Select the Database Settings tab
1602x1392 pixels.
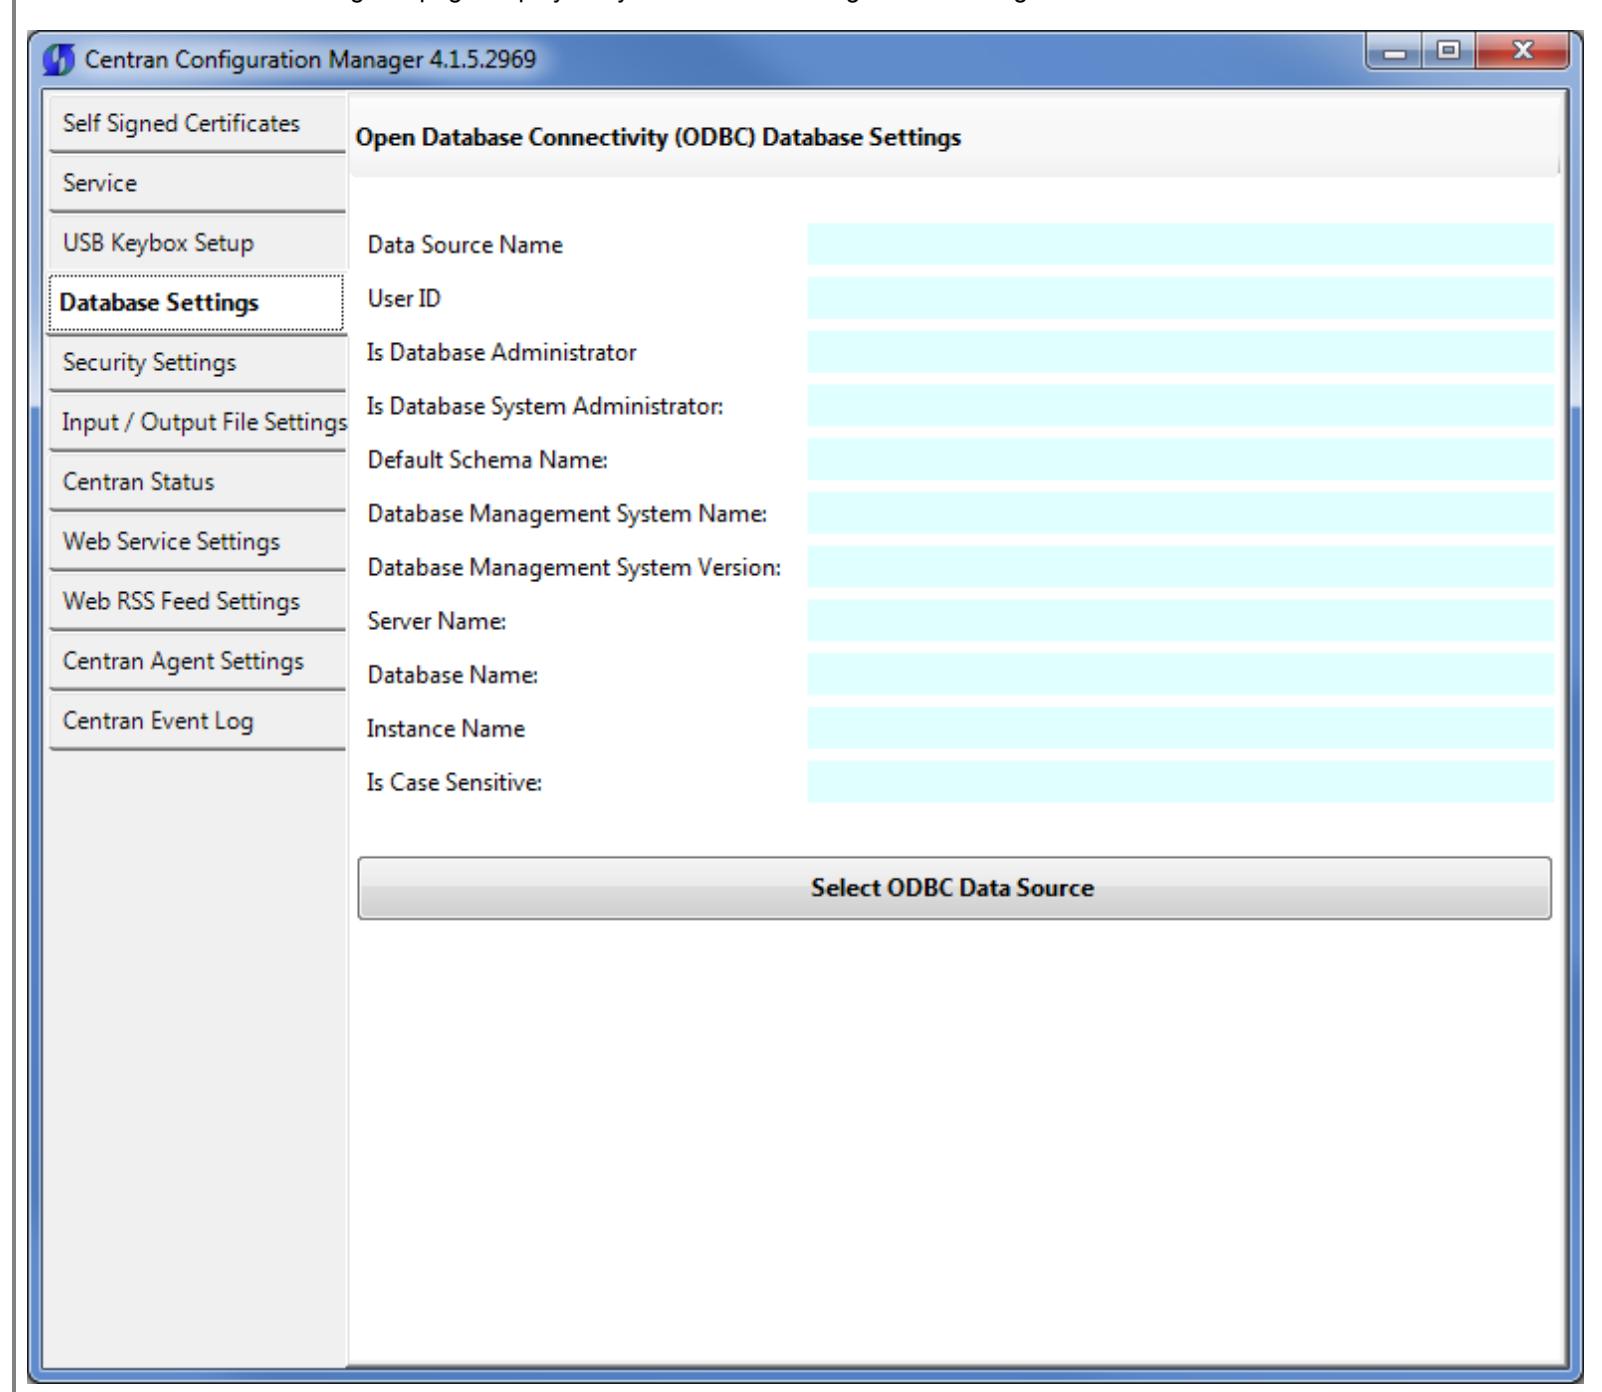[x=197, y=303]
